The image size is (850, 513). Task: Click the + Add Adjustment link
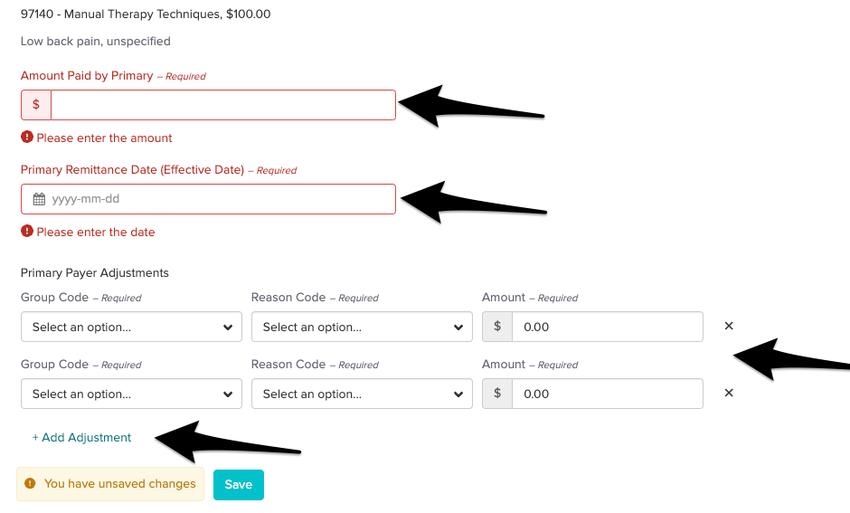click(x=81, y=438)
